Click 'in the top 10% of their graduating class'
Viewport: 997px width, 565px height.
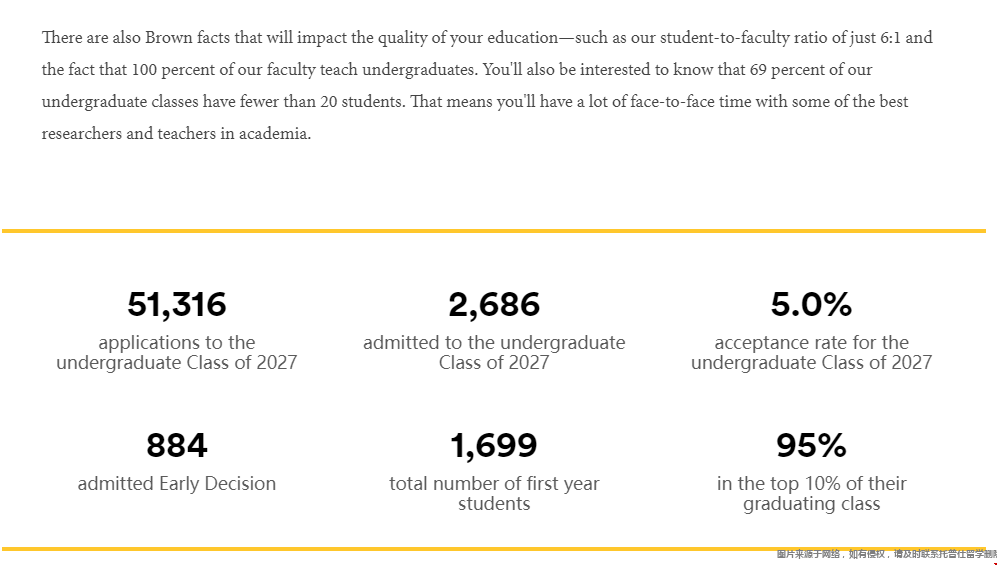tap(811, 493)
